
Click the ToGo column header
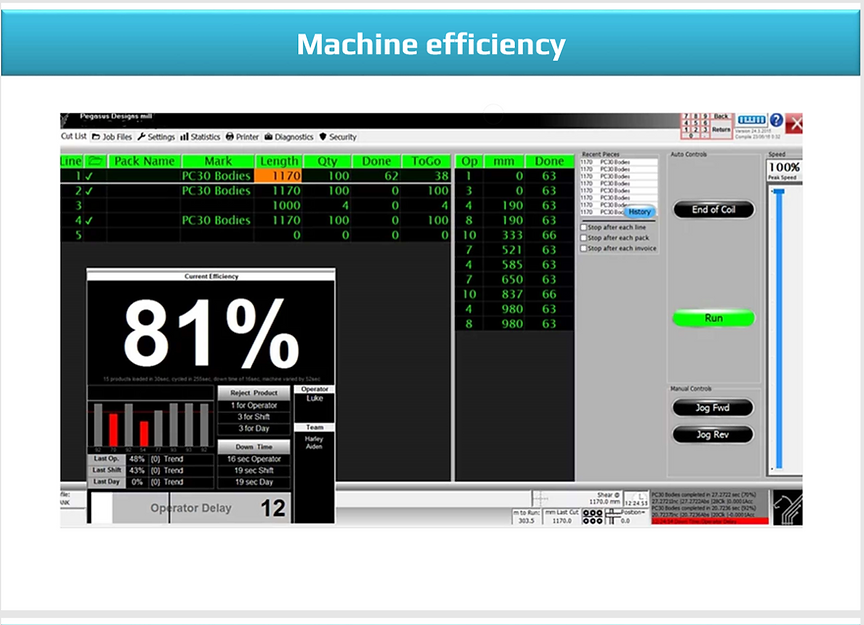point(426,161)
